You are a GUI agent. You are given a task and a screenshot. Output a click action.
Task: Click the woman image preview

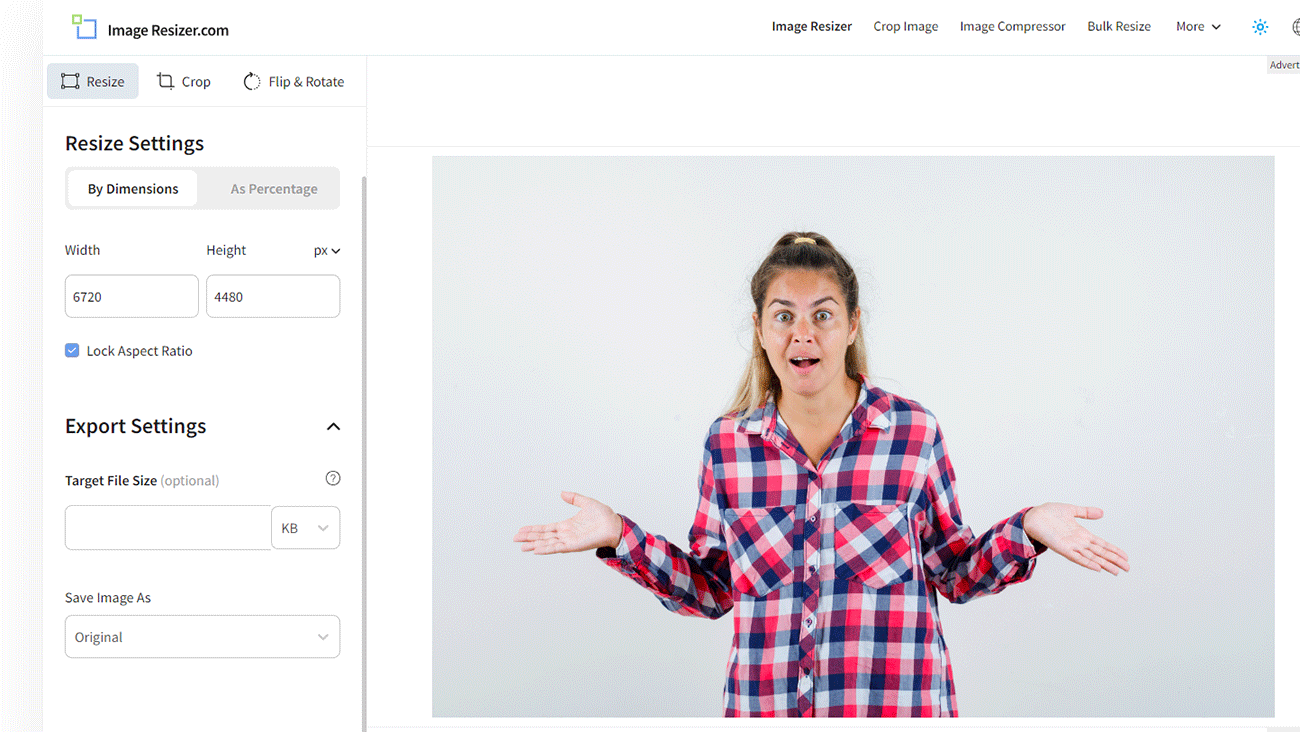click(x=853, y=436)
